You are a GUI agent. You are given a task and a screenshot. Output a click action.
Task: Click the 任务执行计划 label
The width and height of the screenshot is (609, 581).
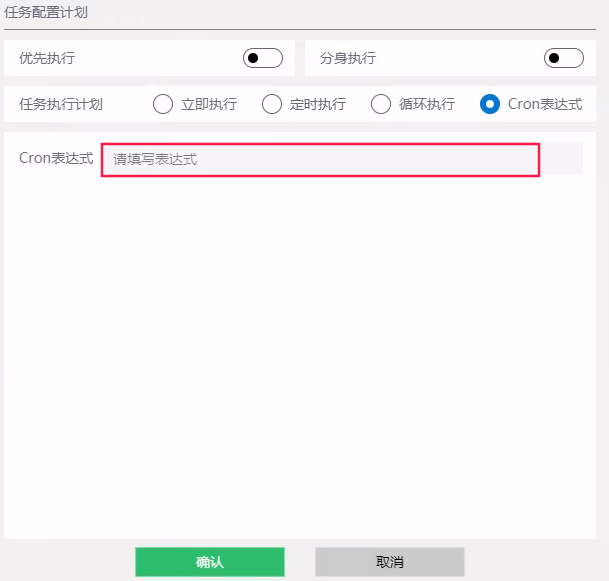pos(61,104)
